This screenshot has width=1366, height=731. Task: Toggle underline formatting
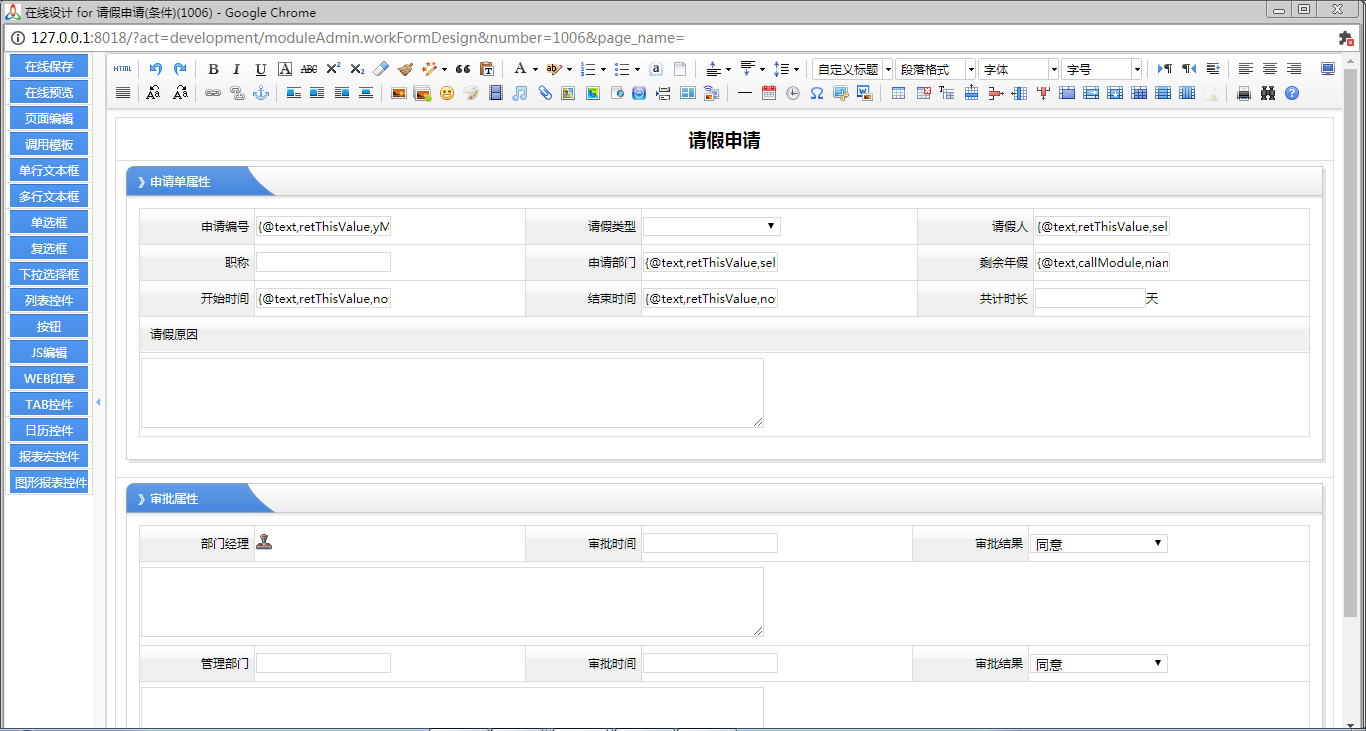point(261,69)
